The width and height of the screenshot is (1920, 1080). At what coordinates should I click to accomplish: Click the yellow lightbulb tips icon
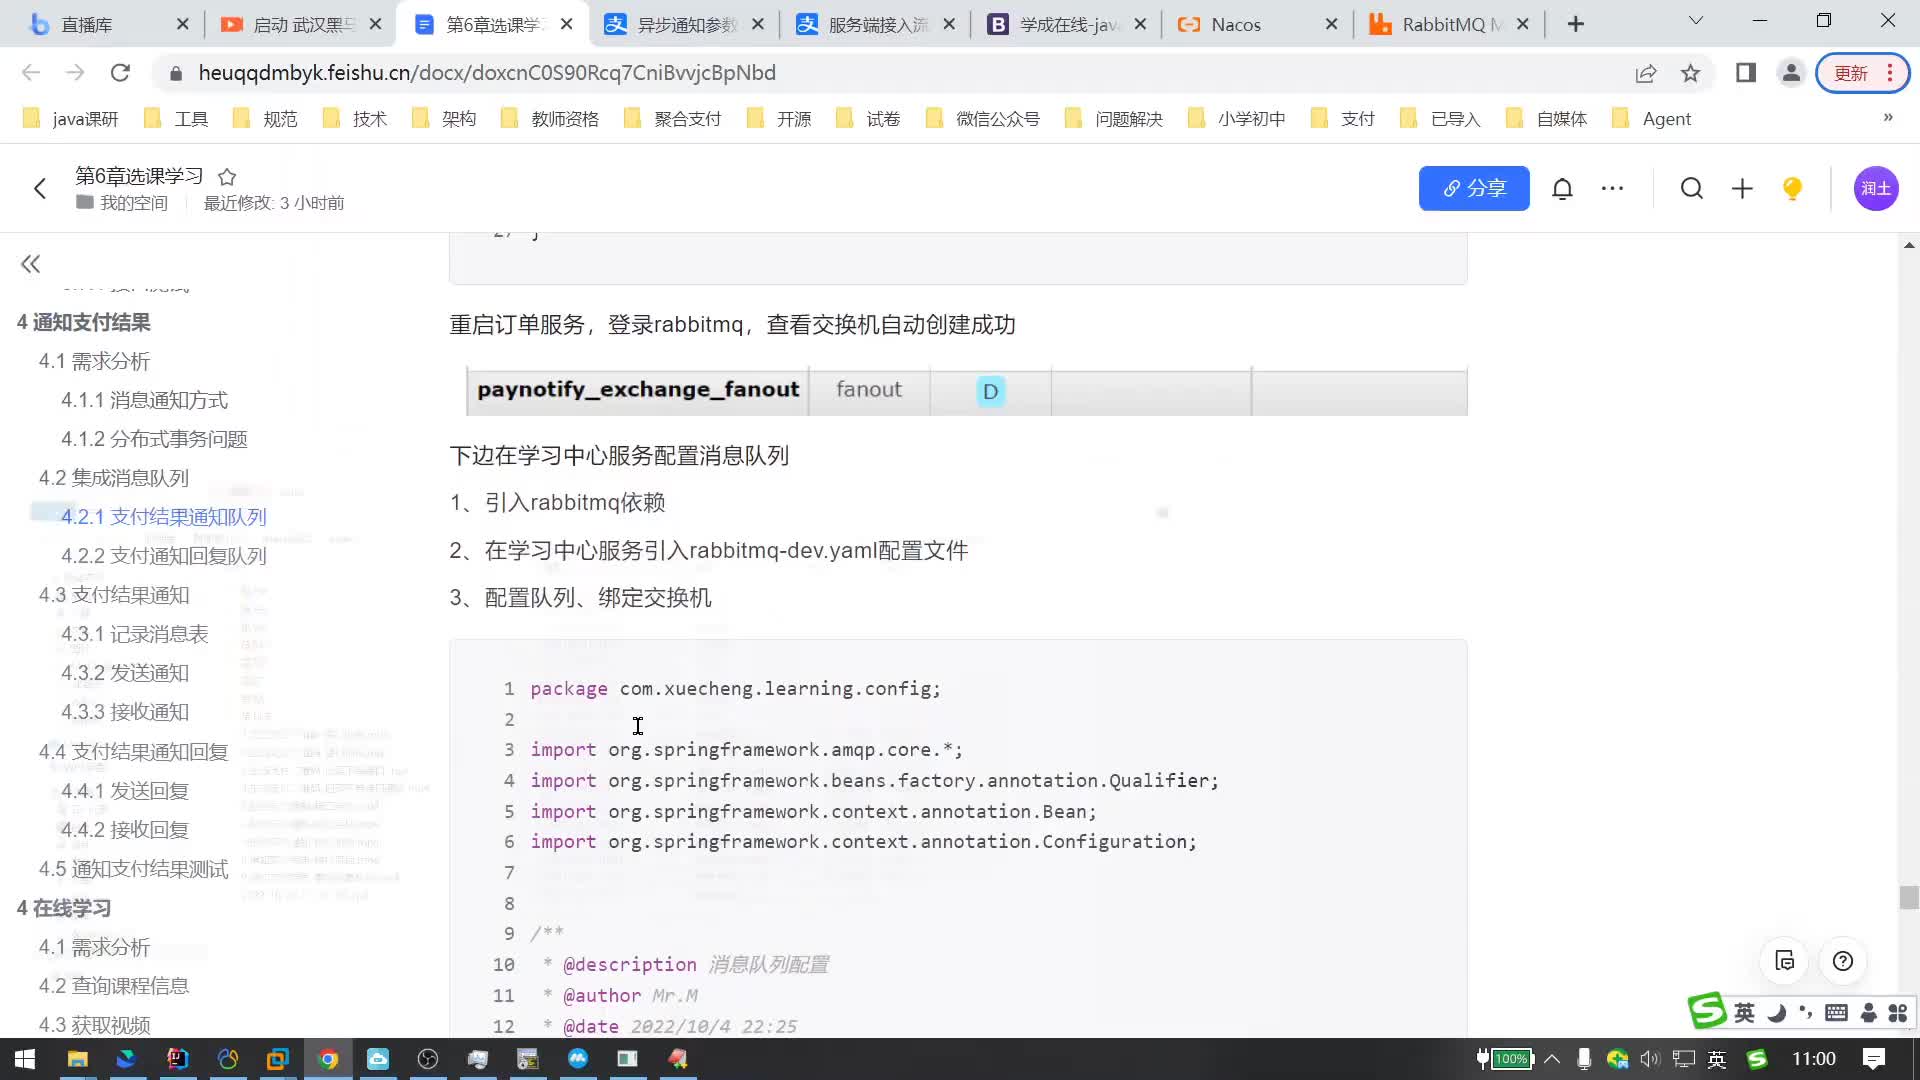pyautogui.click(x=1792, y=188)
